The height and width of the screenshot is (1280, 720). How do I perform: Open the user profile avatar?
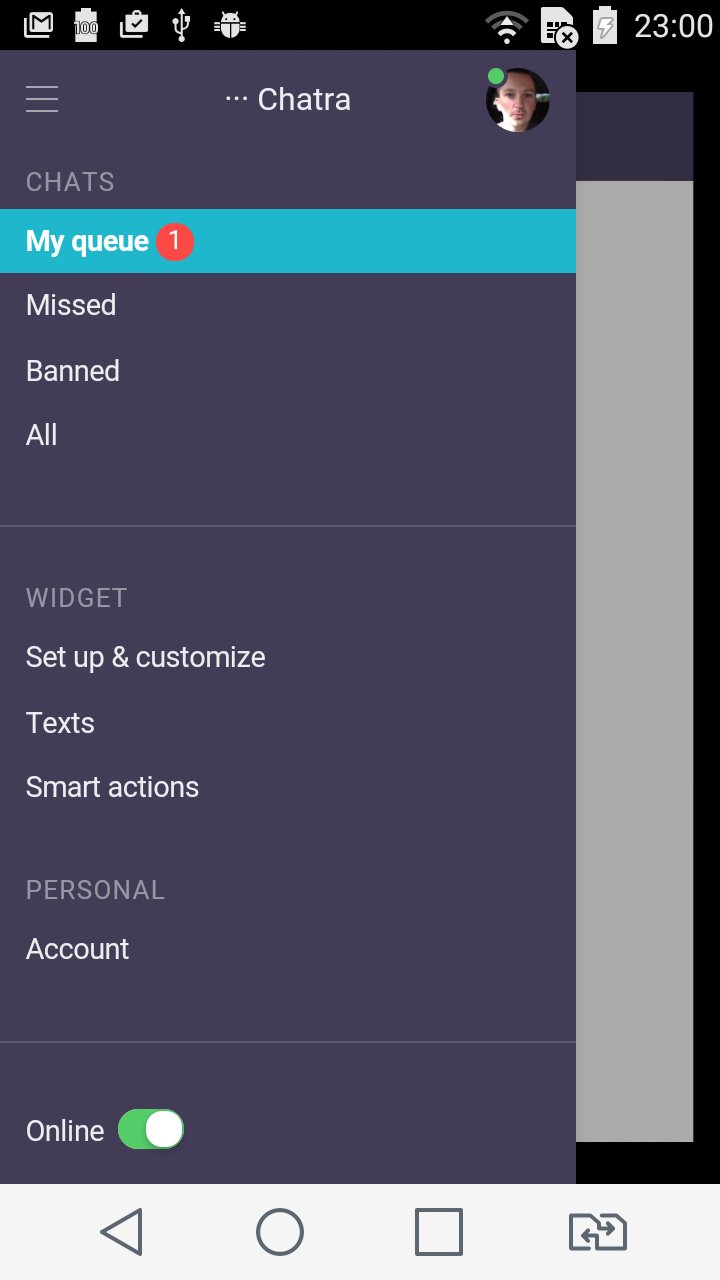point(518,100)
